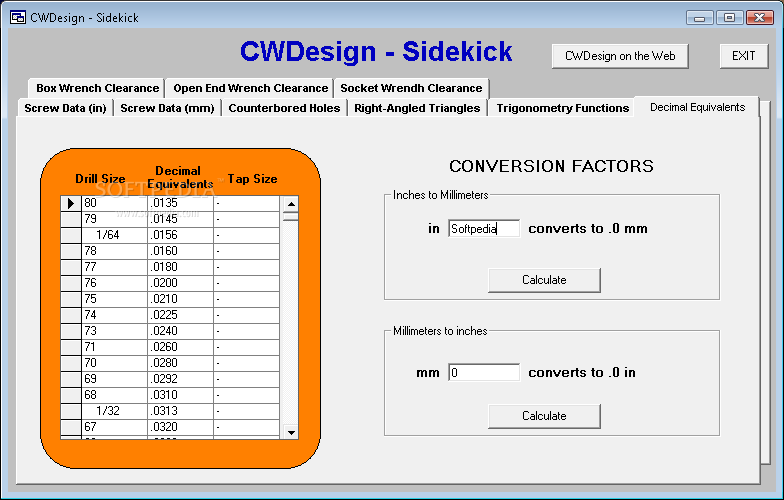Click drill size cell 68
Screen dimensions: 784x500
coord(114,395)
